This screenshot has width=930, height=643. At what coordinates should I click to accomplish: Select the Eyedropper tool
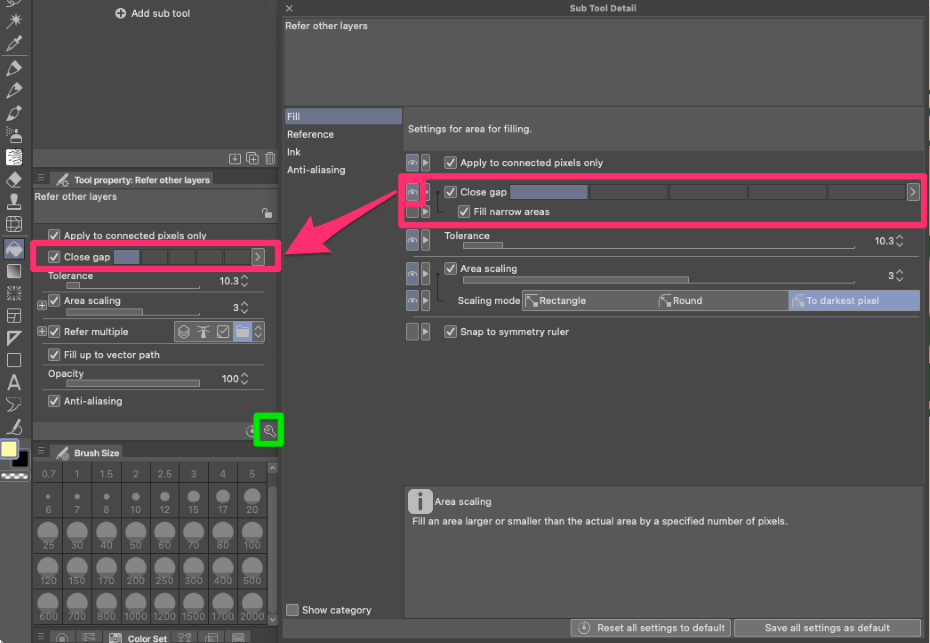pos(14,43)
